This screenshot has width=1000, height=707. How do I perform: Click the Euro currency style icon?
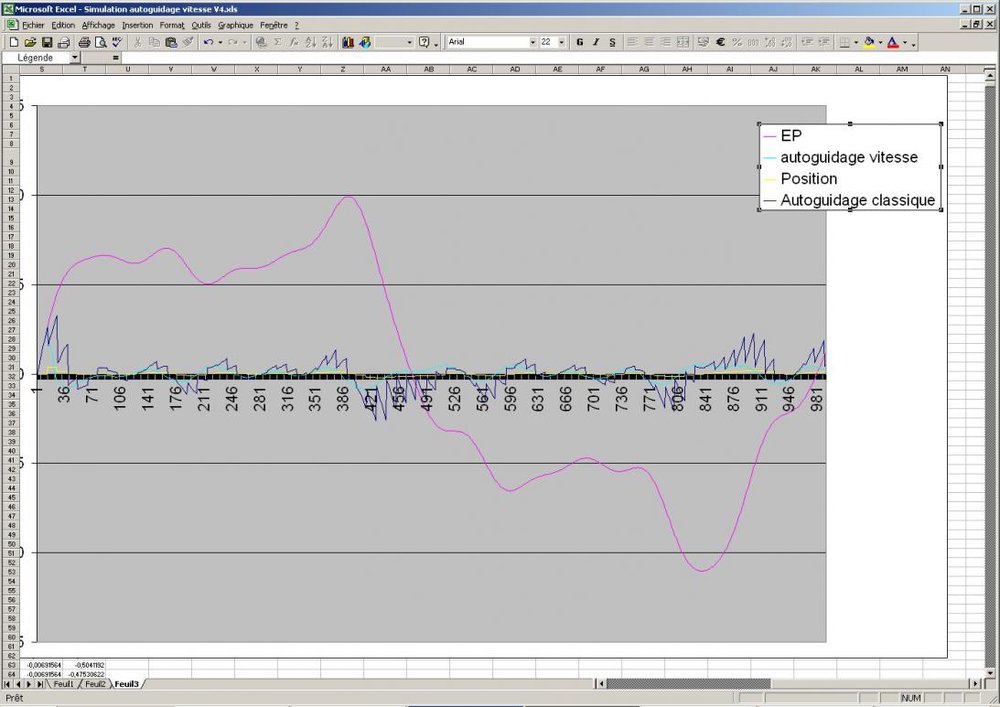pos(720,42)
